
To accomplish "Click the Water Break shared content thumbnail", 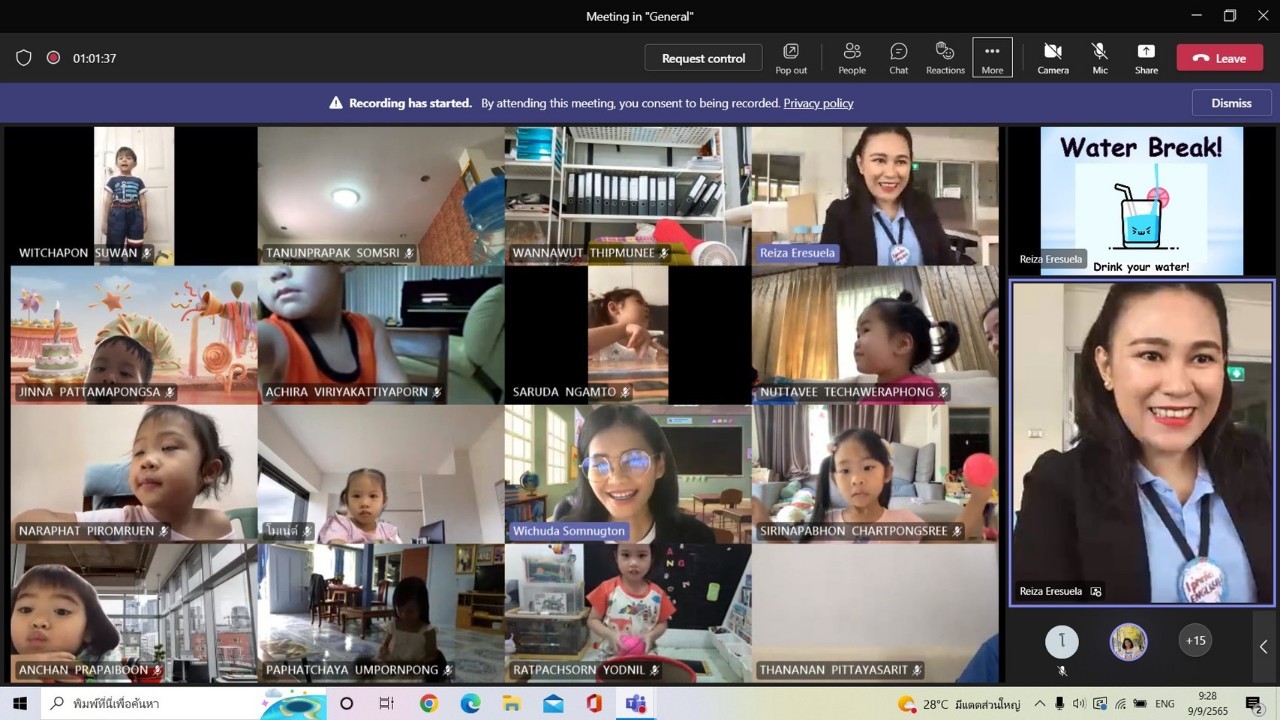I will tap(1142, 200).
